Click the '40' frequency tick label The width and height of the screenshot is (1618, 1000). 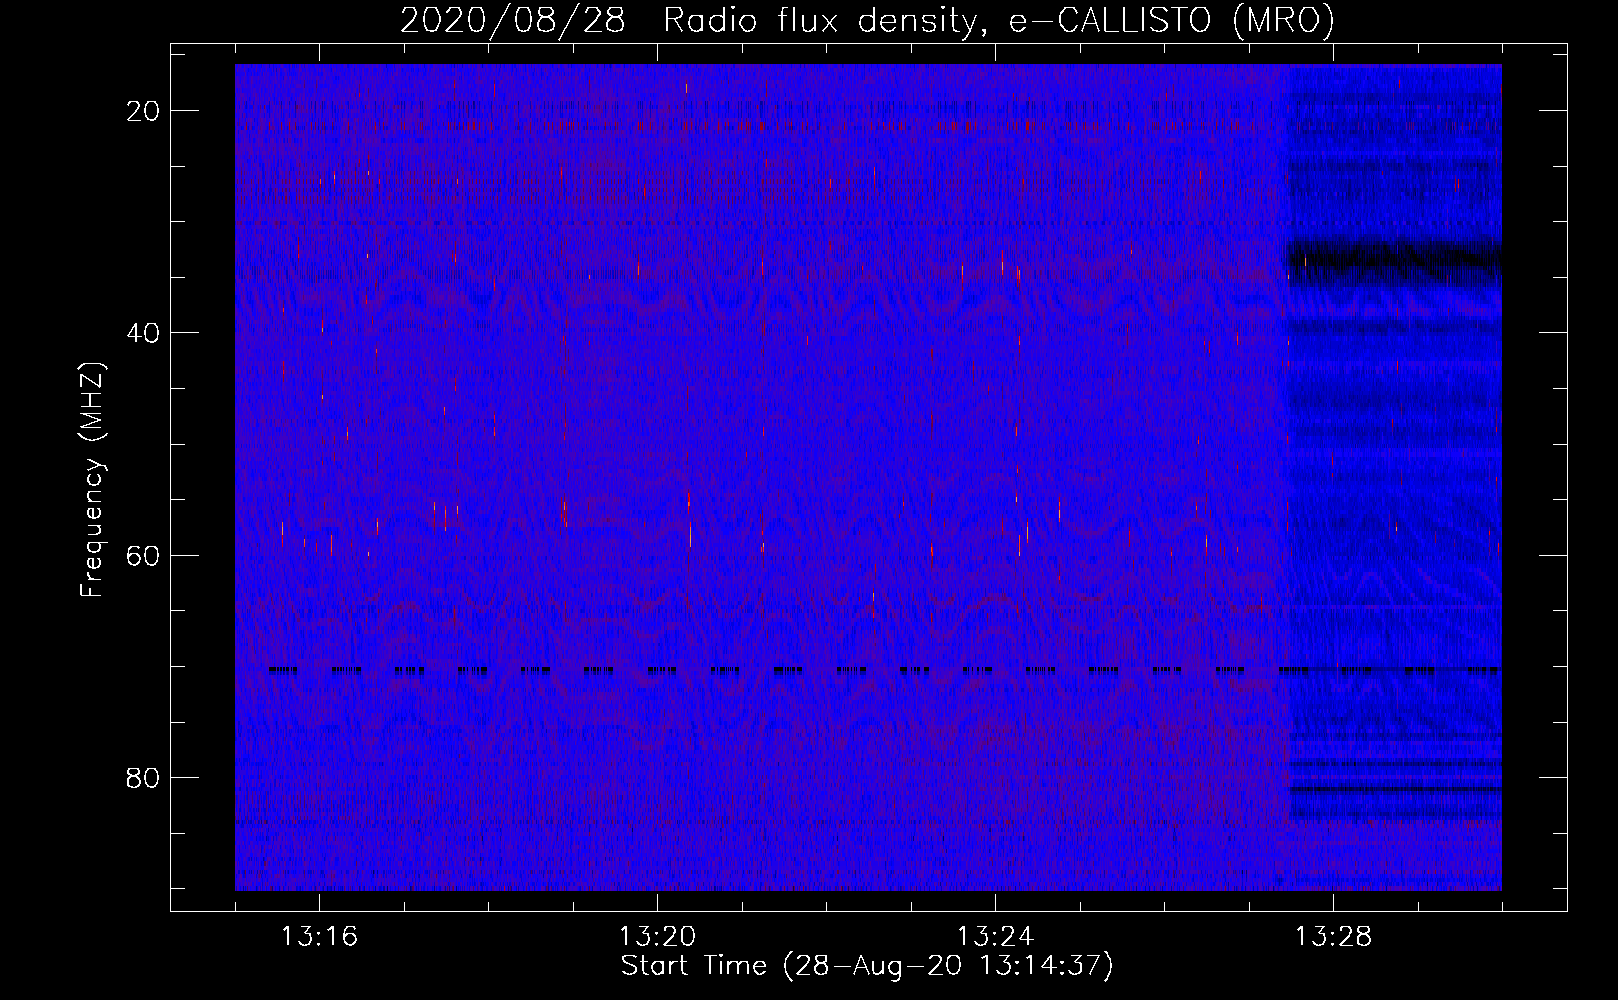click(144, 333)
